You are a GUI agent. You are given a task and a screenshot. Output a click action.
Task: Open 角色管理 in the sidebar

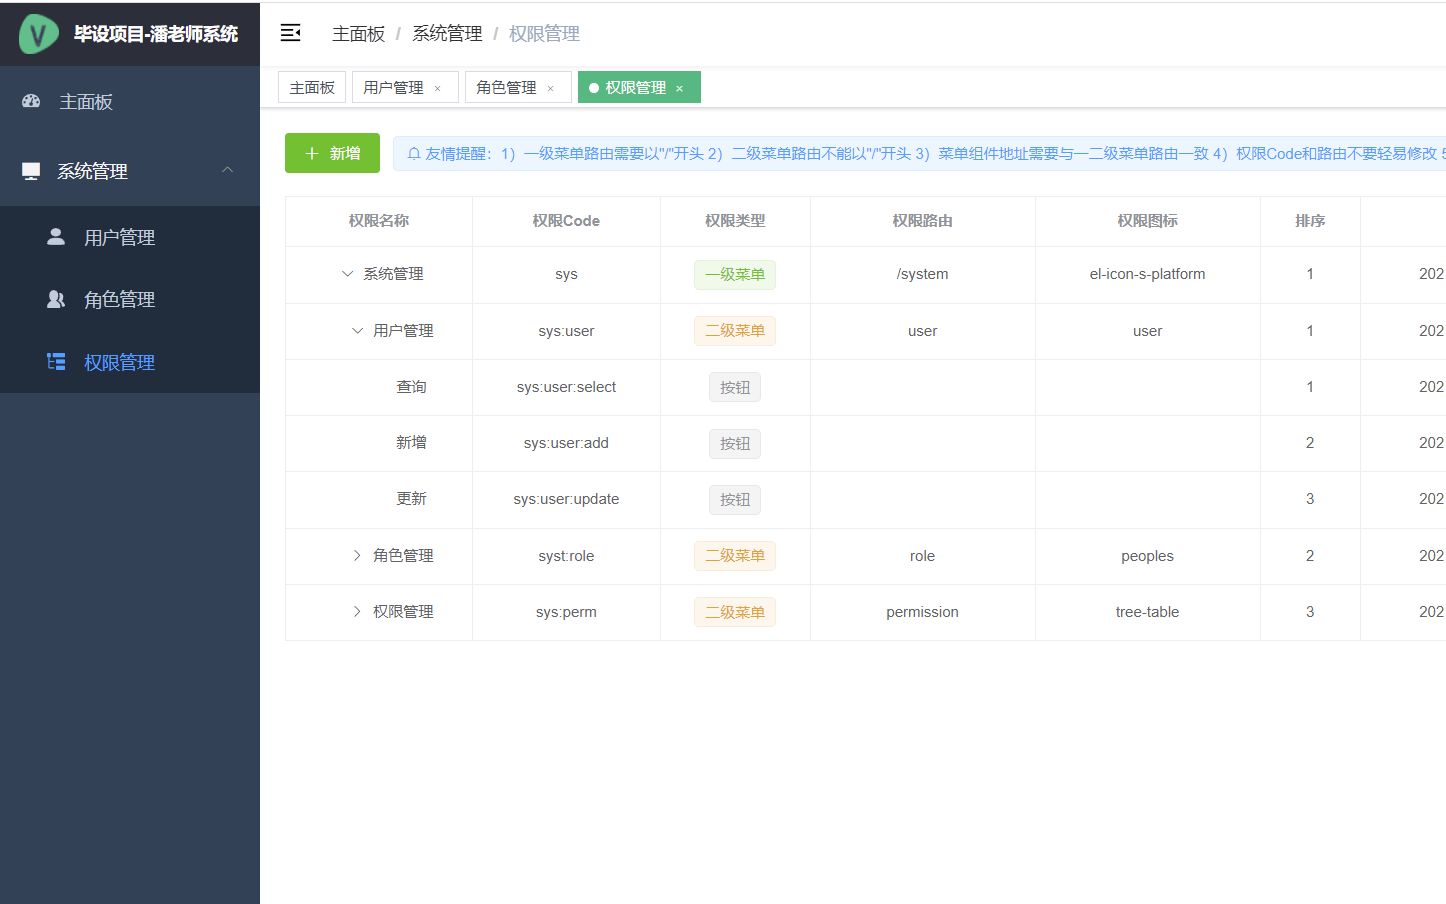[130, 299]
